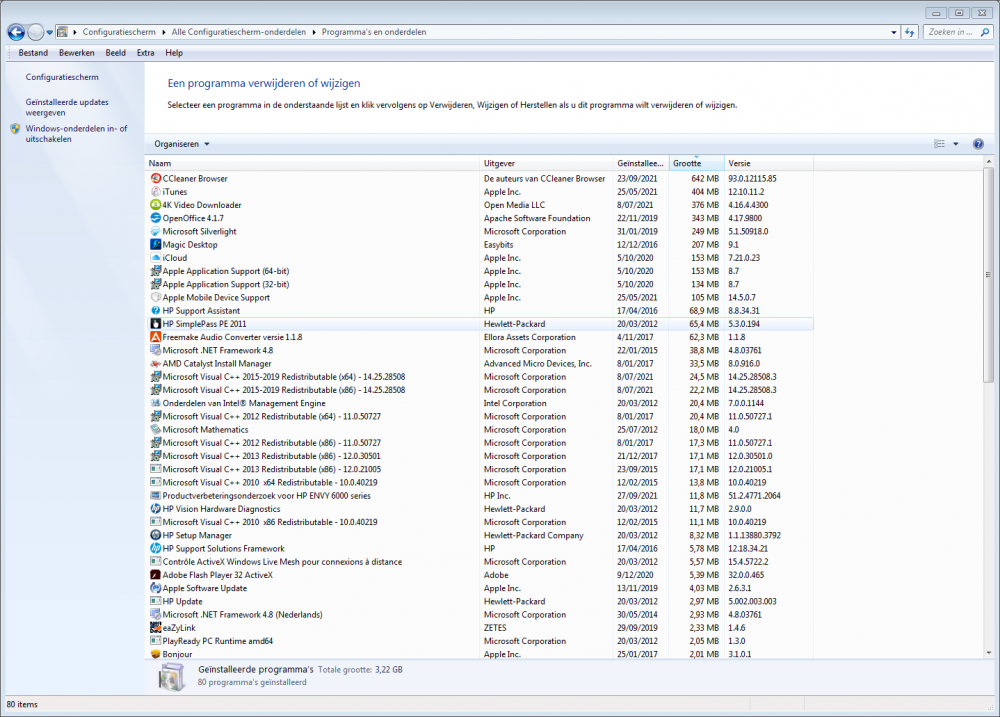Go to the Configuratiescherm home link
Image resolution: width=1000 pixels, height=717 pixels.
pos(62,77)
